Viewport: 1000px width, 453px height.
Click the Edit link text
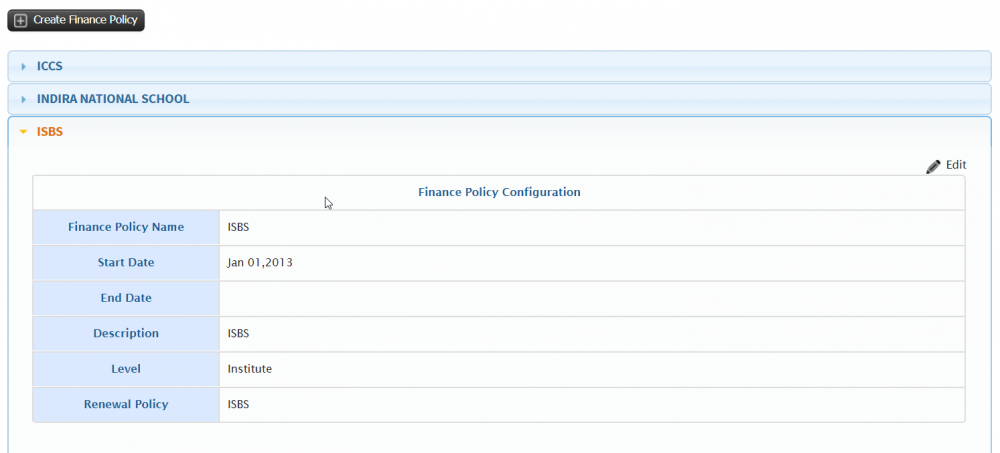[956, 165]
